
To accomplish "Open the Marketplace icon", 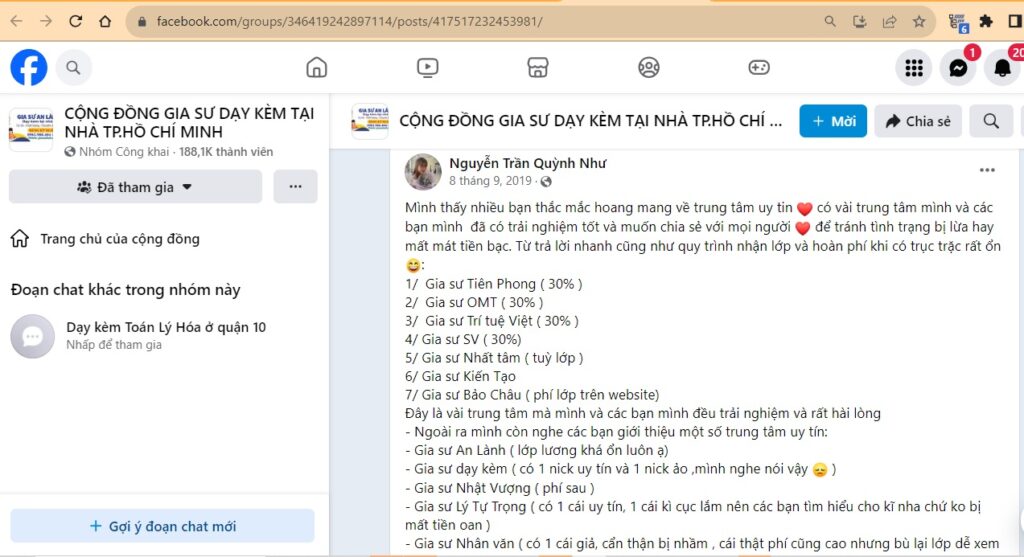I will (x=538, y=67).
